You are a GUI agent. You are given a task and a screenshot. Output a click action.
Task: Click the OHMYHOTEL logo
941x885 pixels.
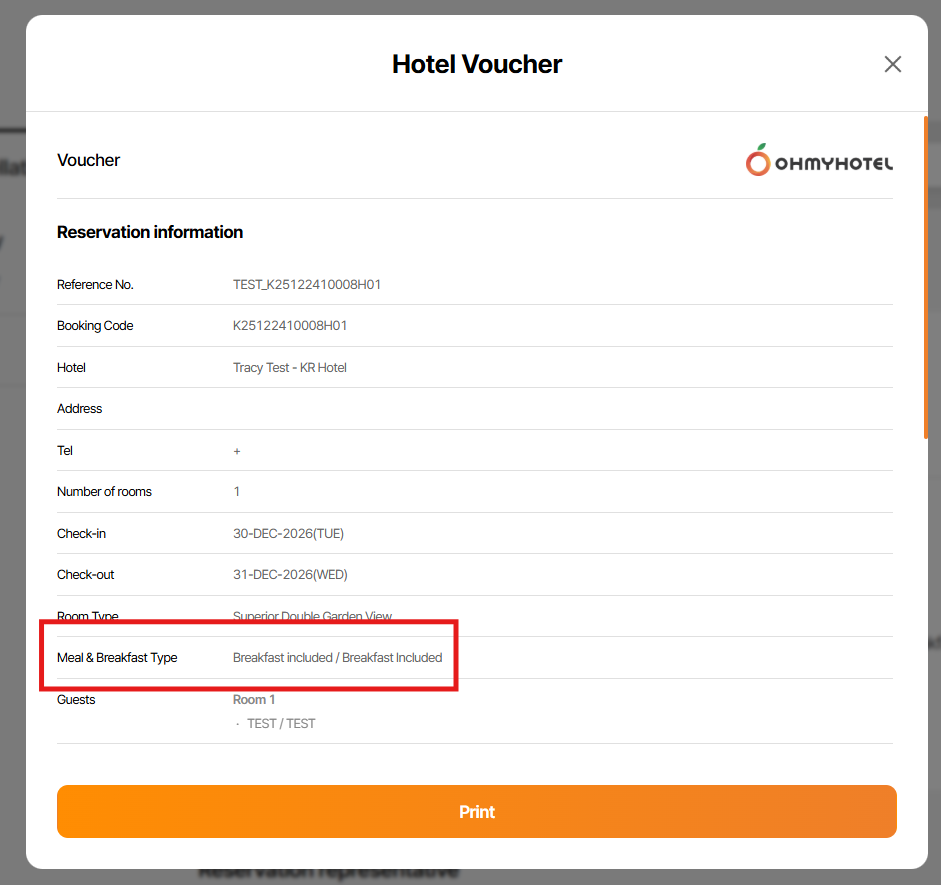819,160
